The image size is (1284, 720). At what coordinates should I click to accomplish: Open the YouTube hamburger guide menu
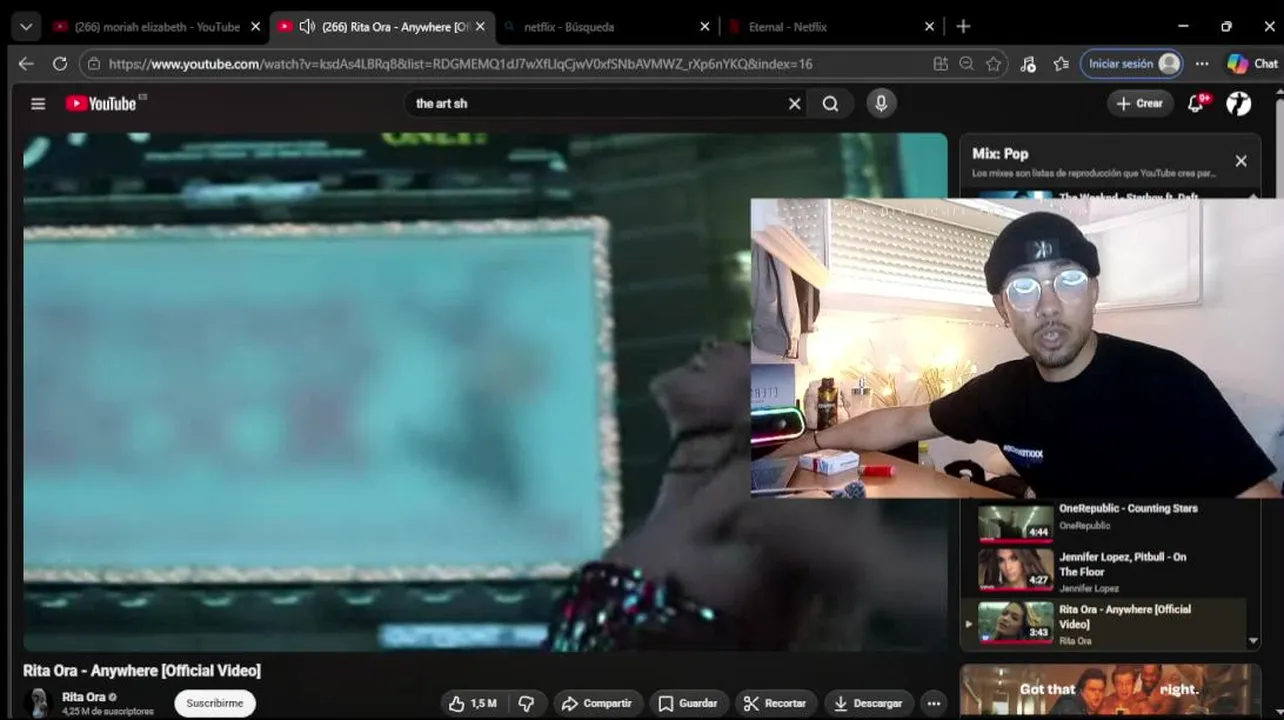click(38, 103)
